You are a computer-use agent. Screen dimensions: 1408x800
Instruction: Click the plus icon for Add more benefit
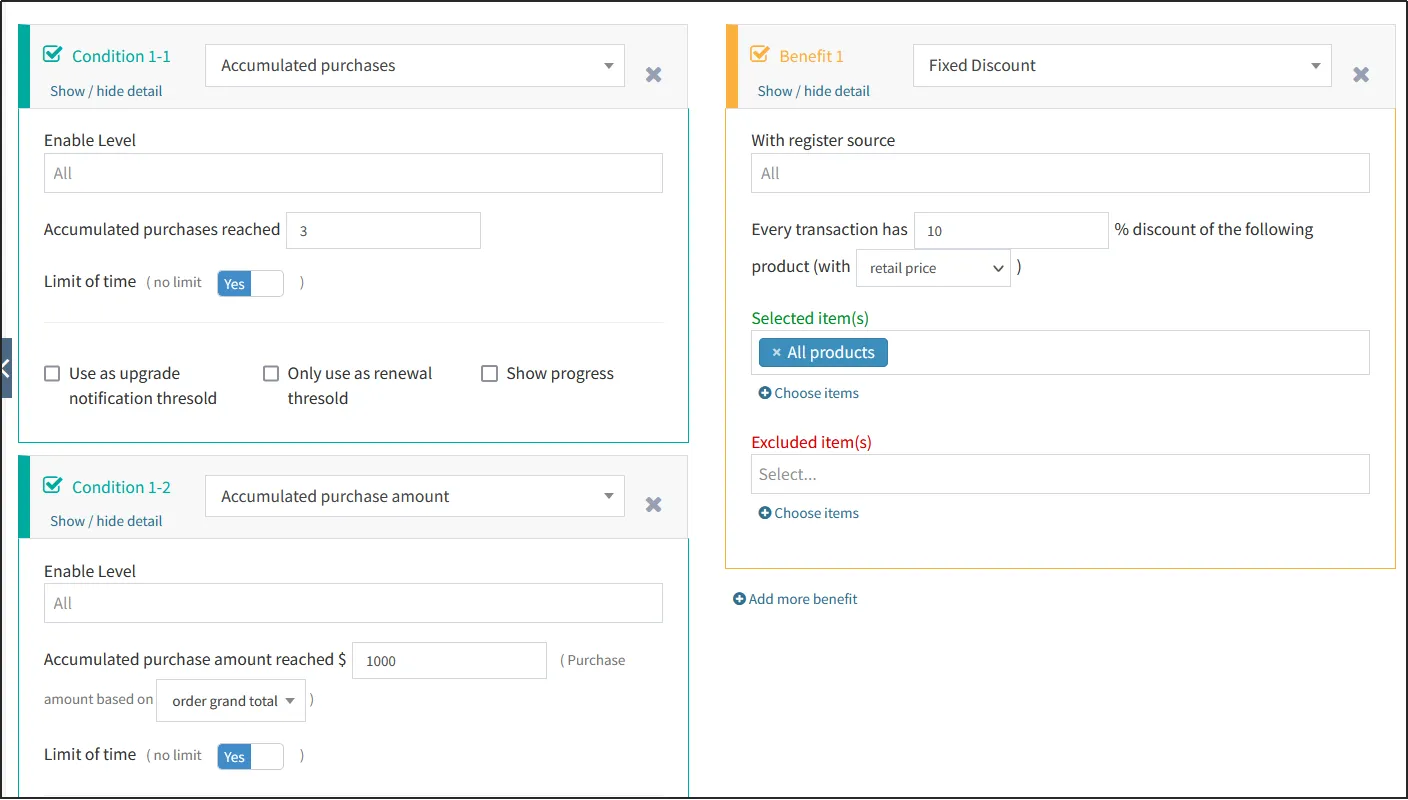(x=739, y=600)
